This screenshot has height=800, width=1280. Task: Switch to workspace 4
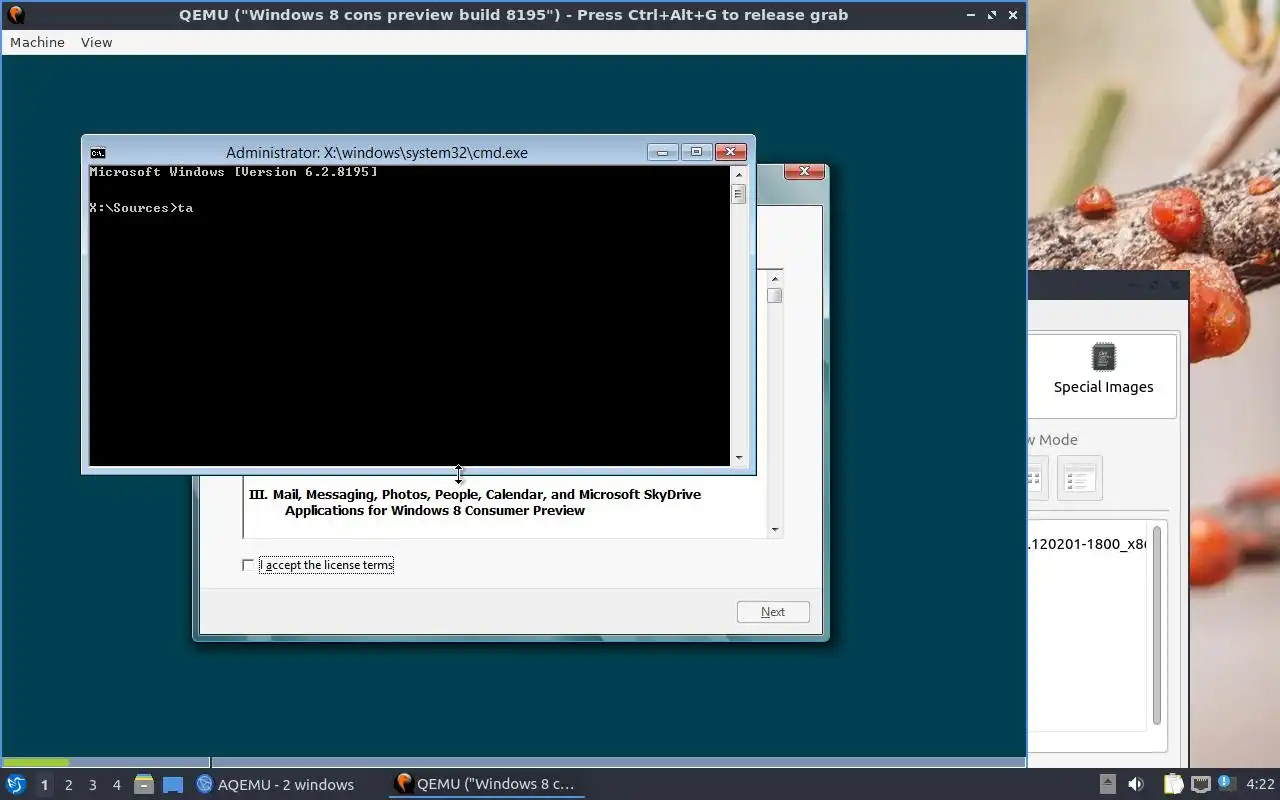point(116,785)
